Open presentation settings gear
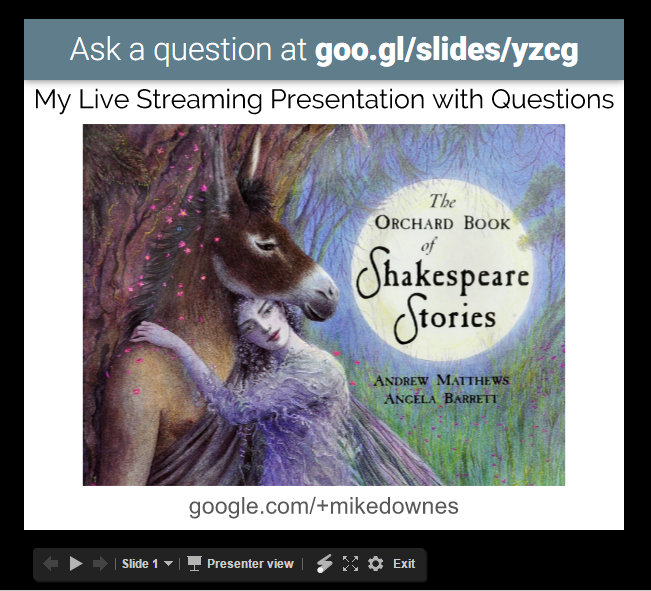 pos(376,564)
